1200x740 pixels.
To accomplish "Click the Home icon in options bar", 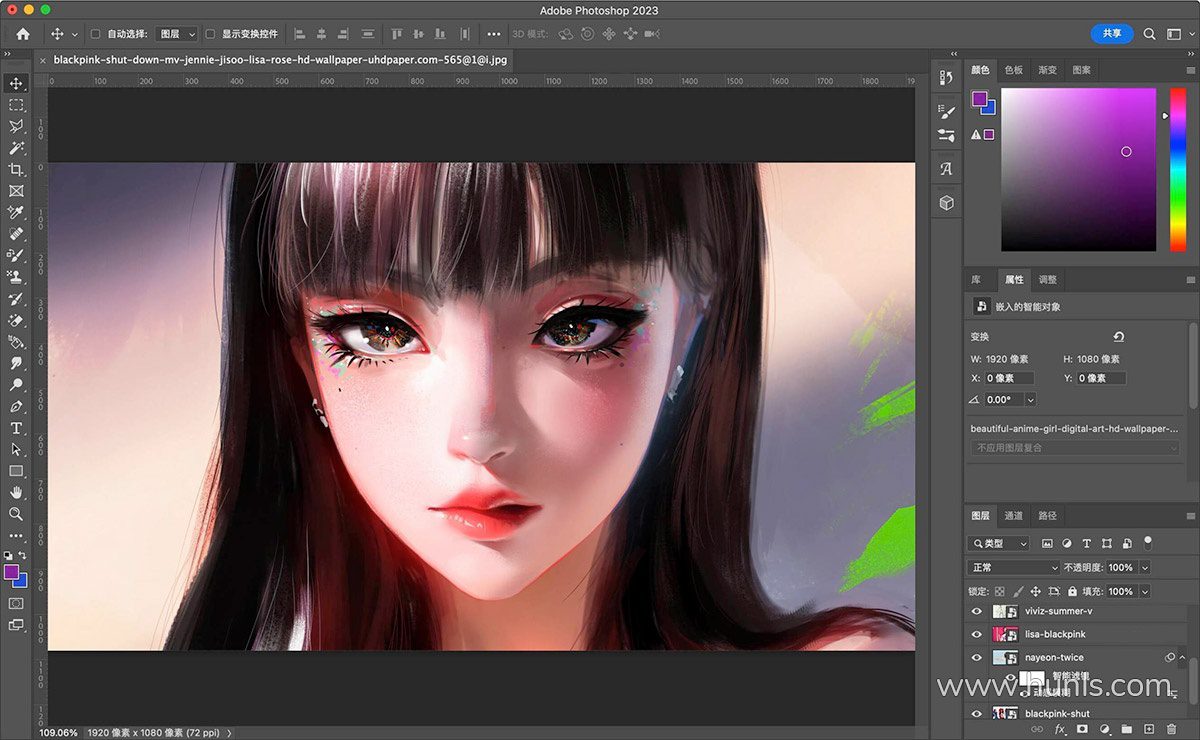I will coord(23,34).
